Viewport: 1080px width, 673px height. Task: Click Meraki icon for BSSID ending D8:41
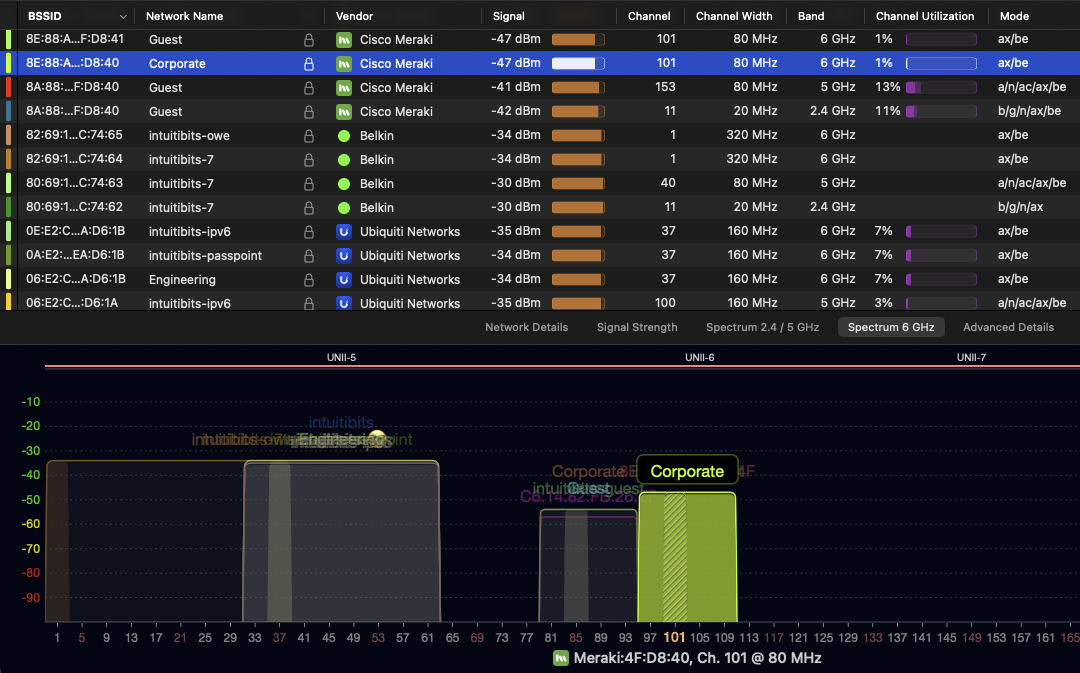[x=344, y=40]
